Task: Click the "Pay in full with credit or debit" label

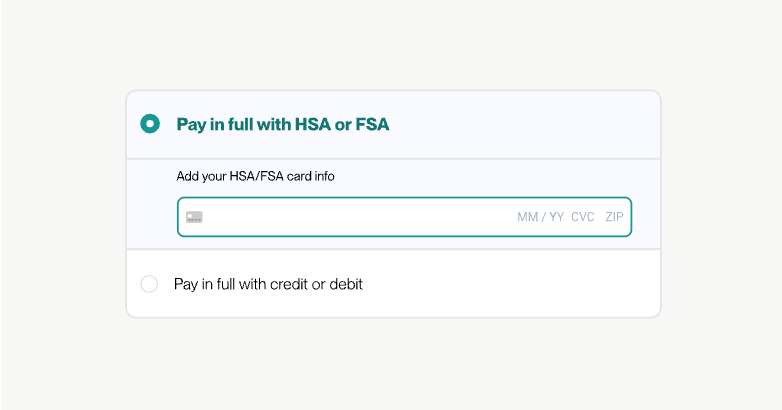Action: coord(268,284)
